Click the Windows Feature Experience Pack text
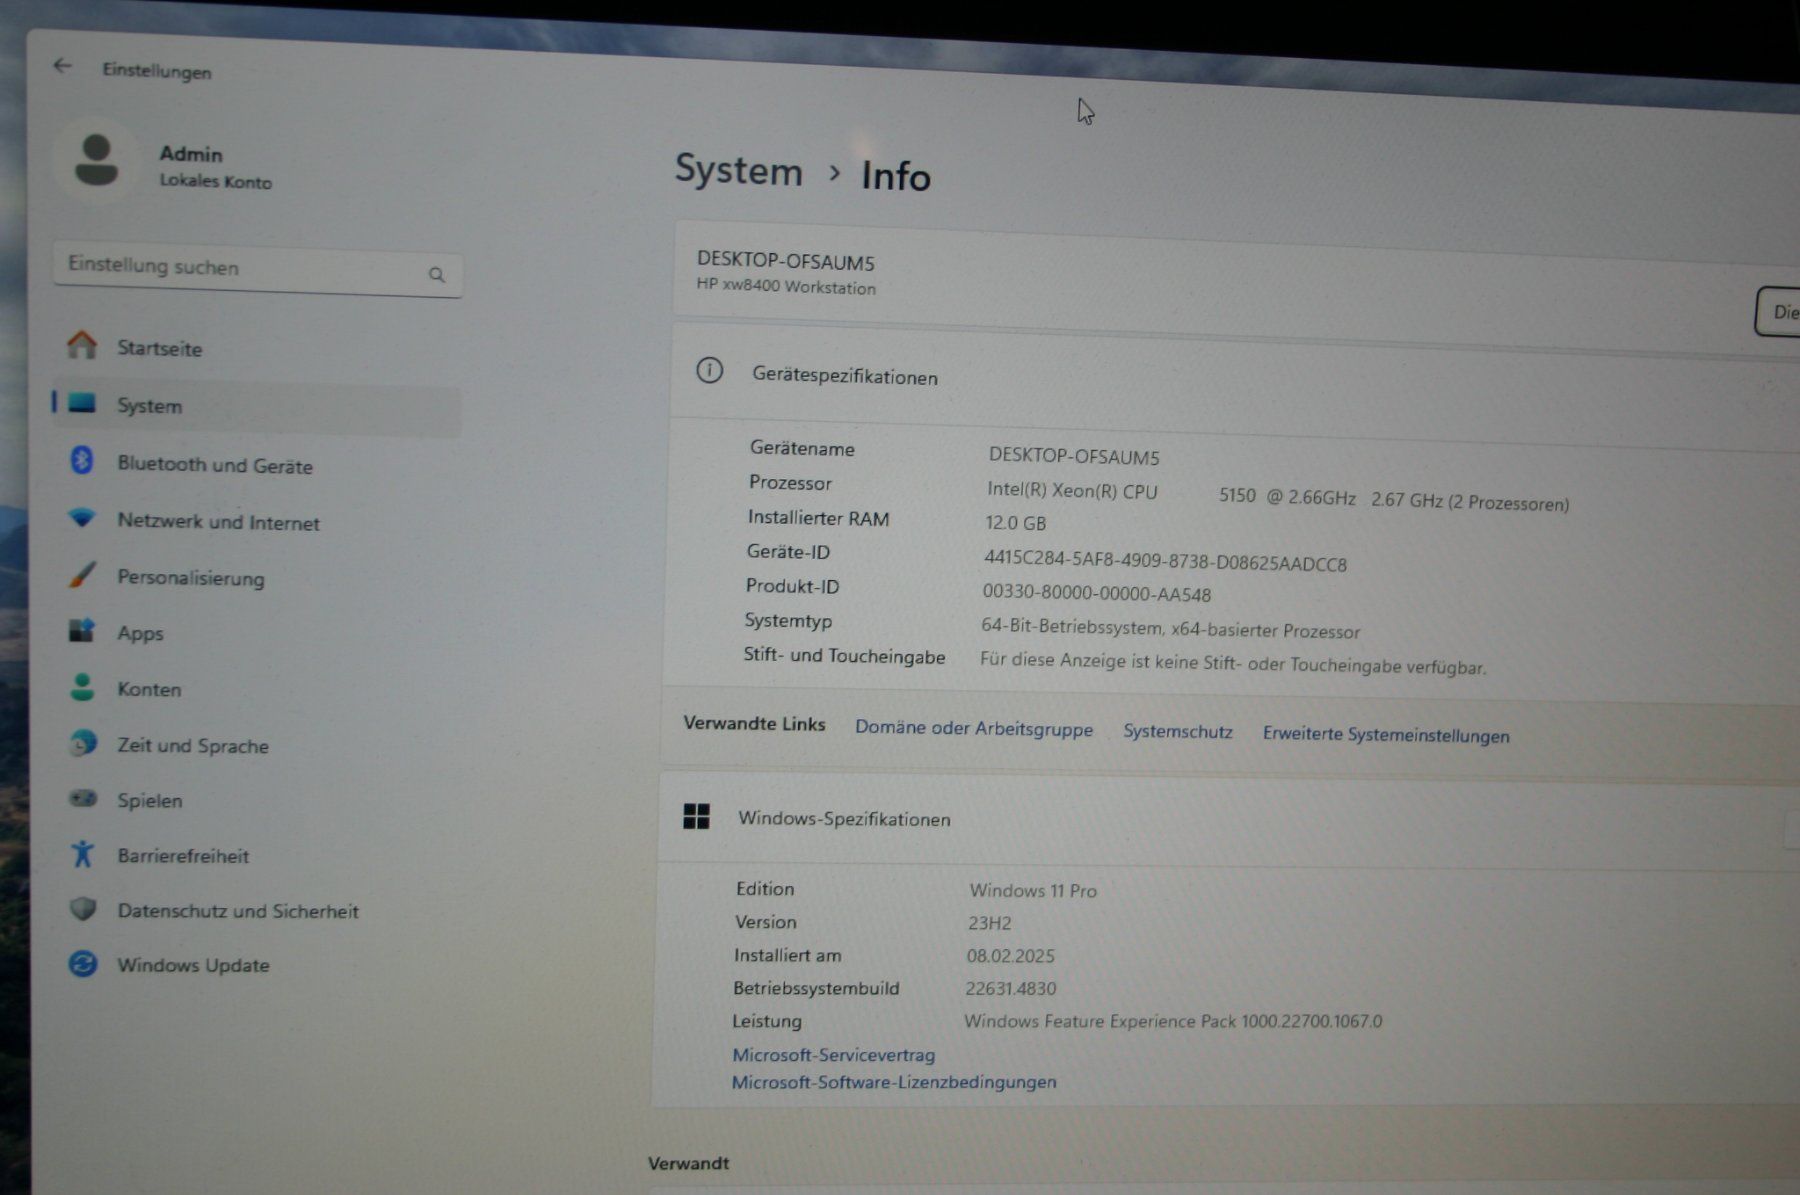The image size is (1800, 1195). click(x=1173, y=1021)
